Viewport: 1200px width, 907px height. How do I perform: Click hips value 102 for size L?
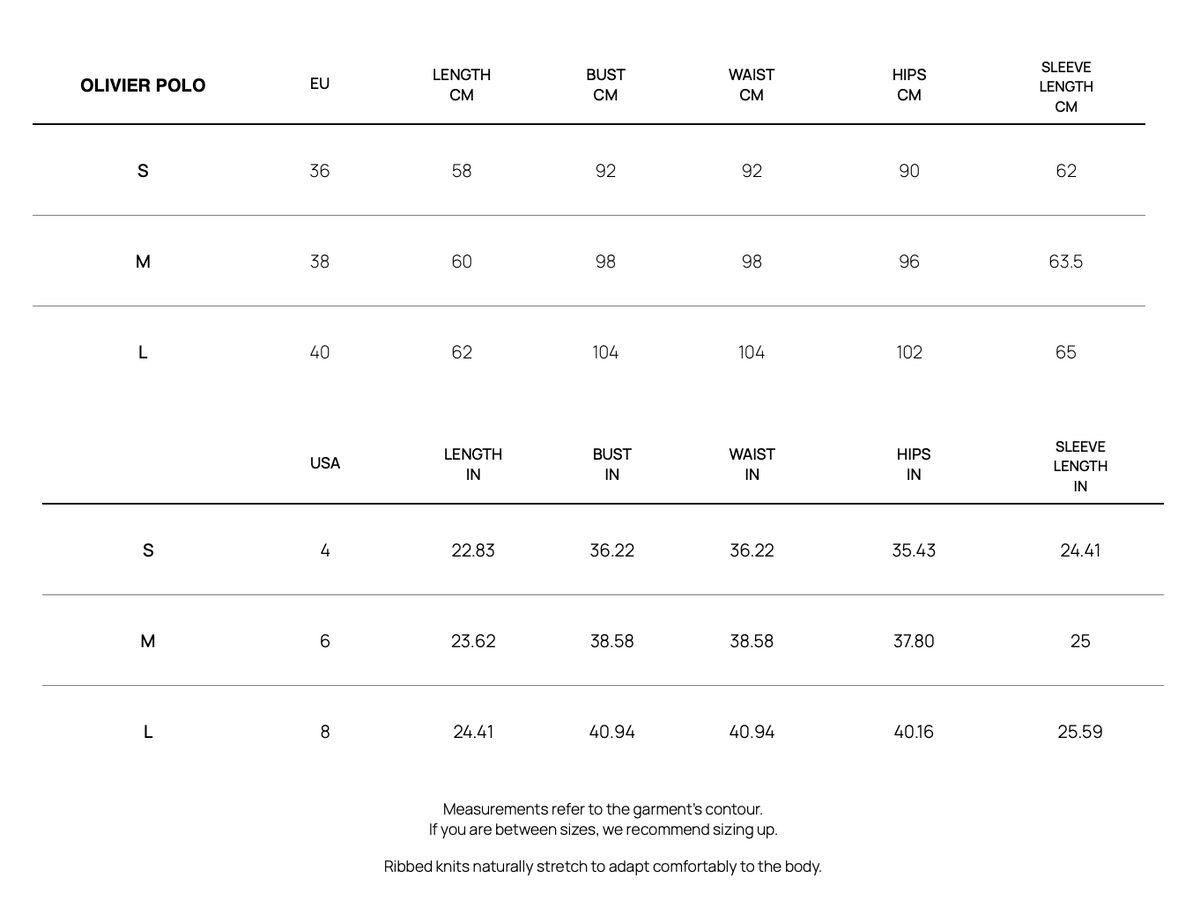tap(909, 352)
